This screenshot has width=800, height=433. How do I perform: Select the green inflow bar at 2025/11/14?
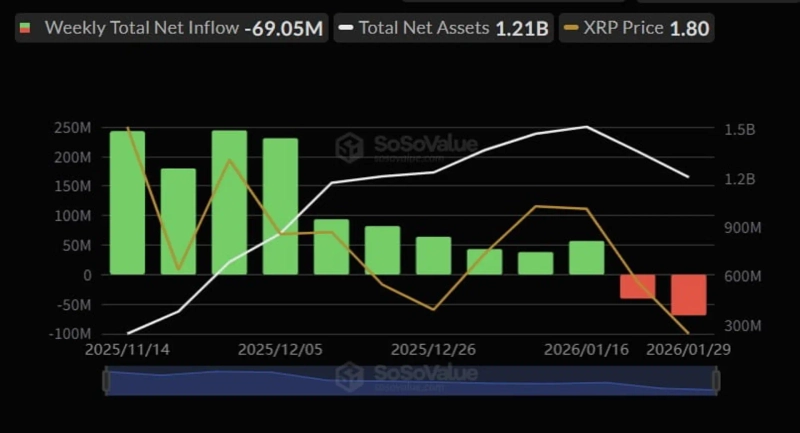[127, 202]
